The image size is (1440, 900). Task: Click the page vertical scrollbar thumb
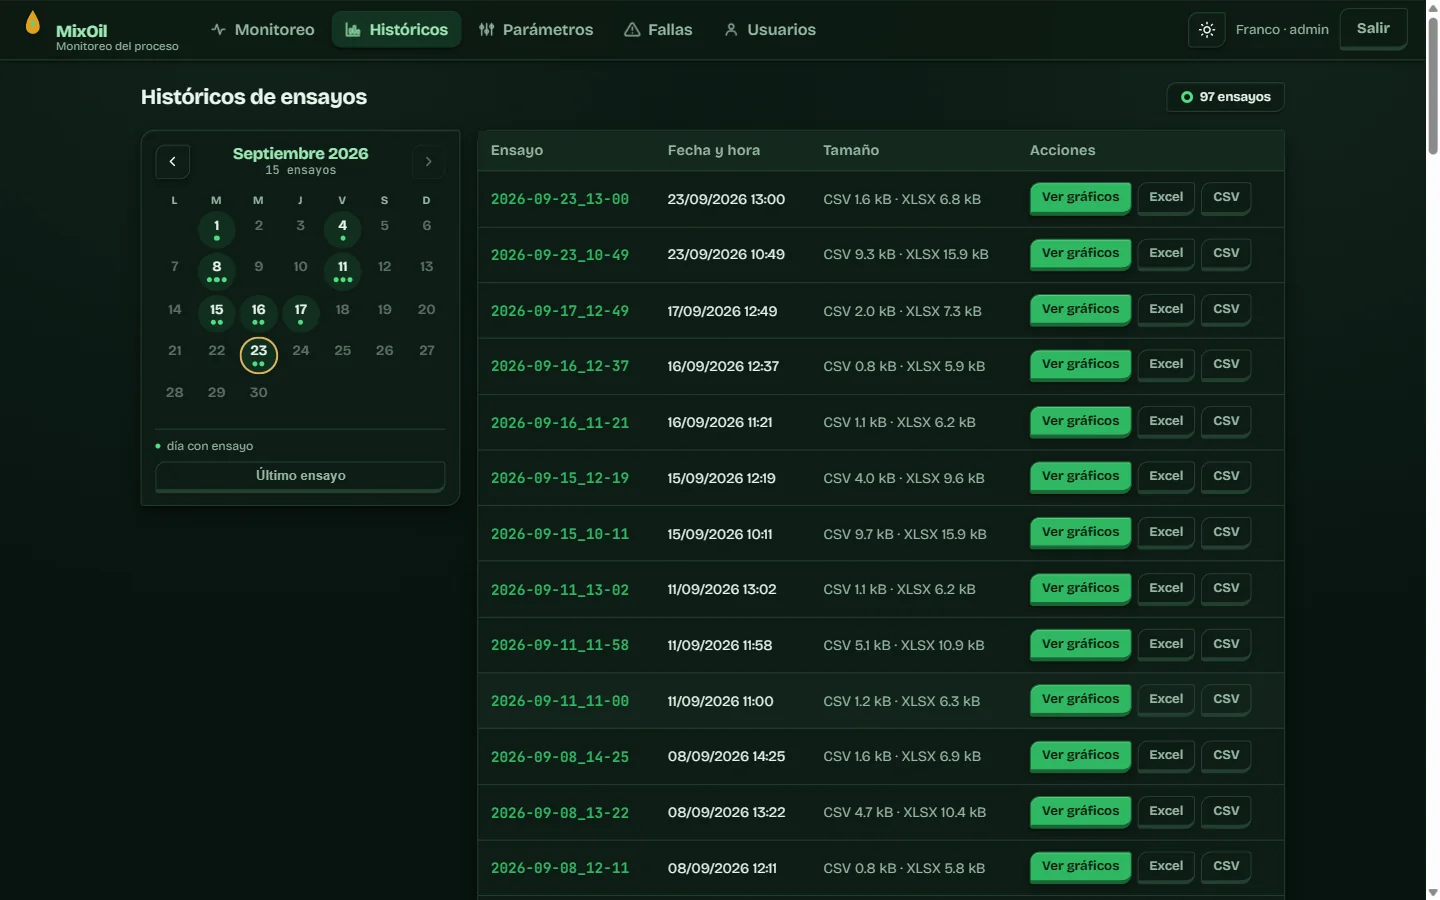point(1433,85)
